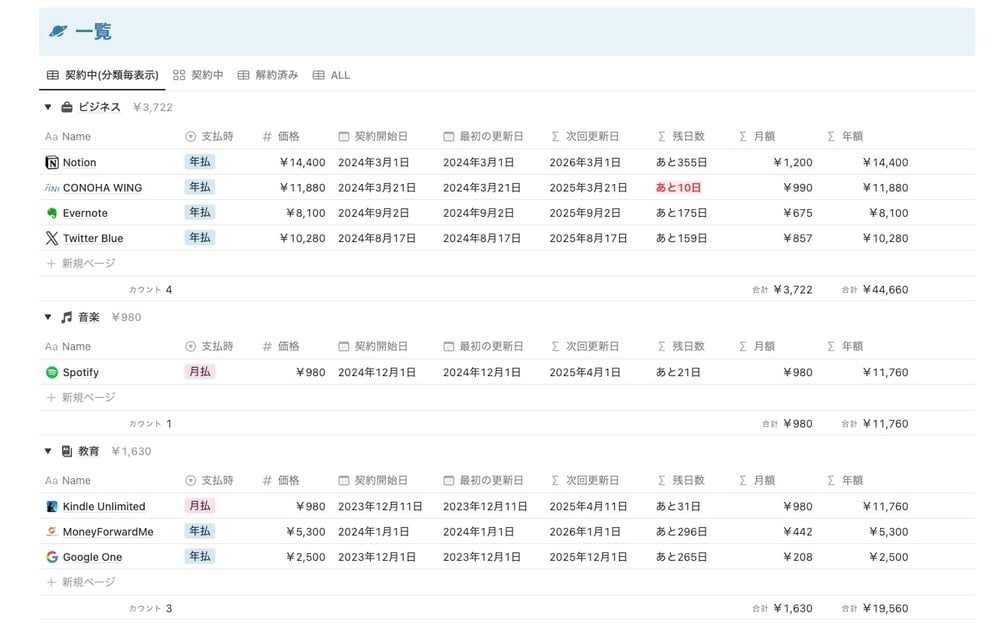The height and width of the screenshot is (626, 1005).
Task: Collapse the 音楽 group triangle
Action: click(48, 317)
